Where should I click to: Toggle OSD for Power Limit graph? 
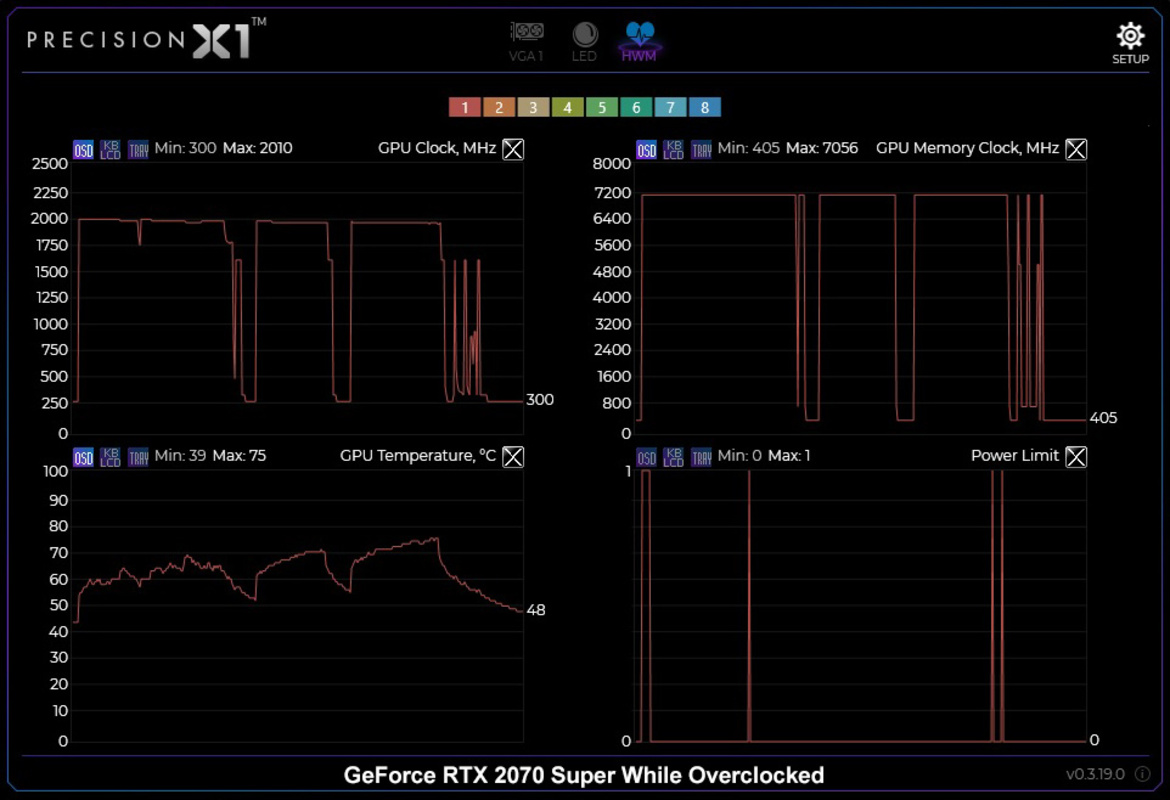click(646, 457)
